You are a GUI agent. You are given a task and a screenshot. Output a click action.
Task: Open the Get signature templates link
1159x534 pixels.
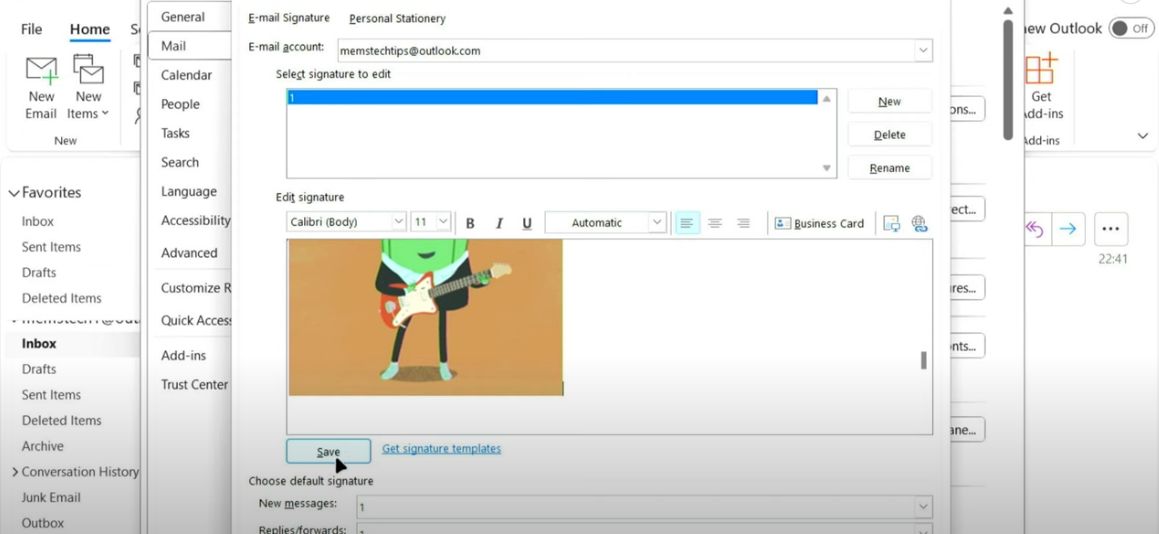441,449
